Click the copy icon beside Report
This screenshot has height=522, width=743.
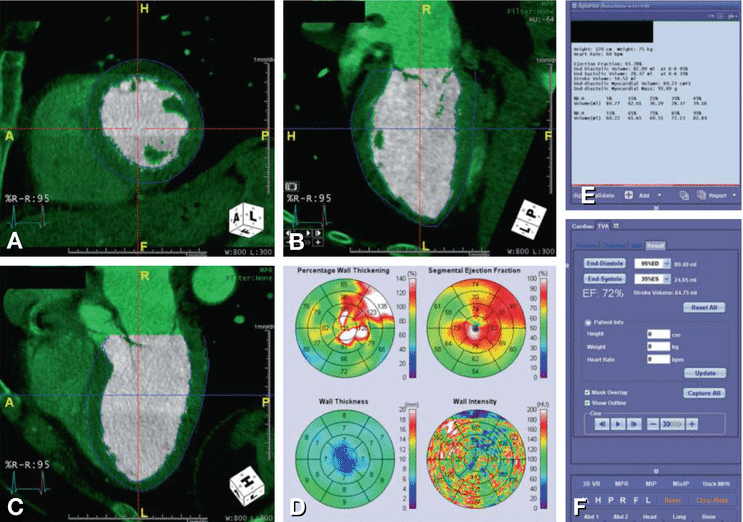[x=684, y=195]
